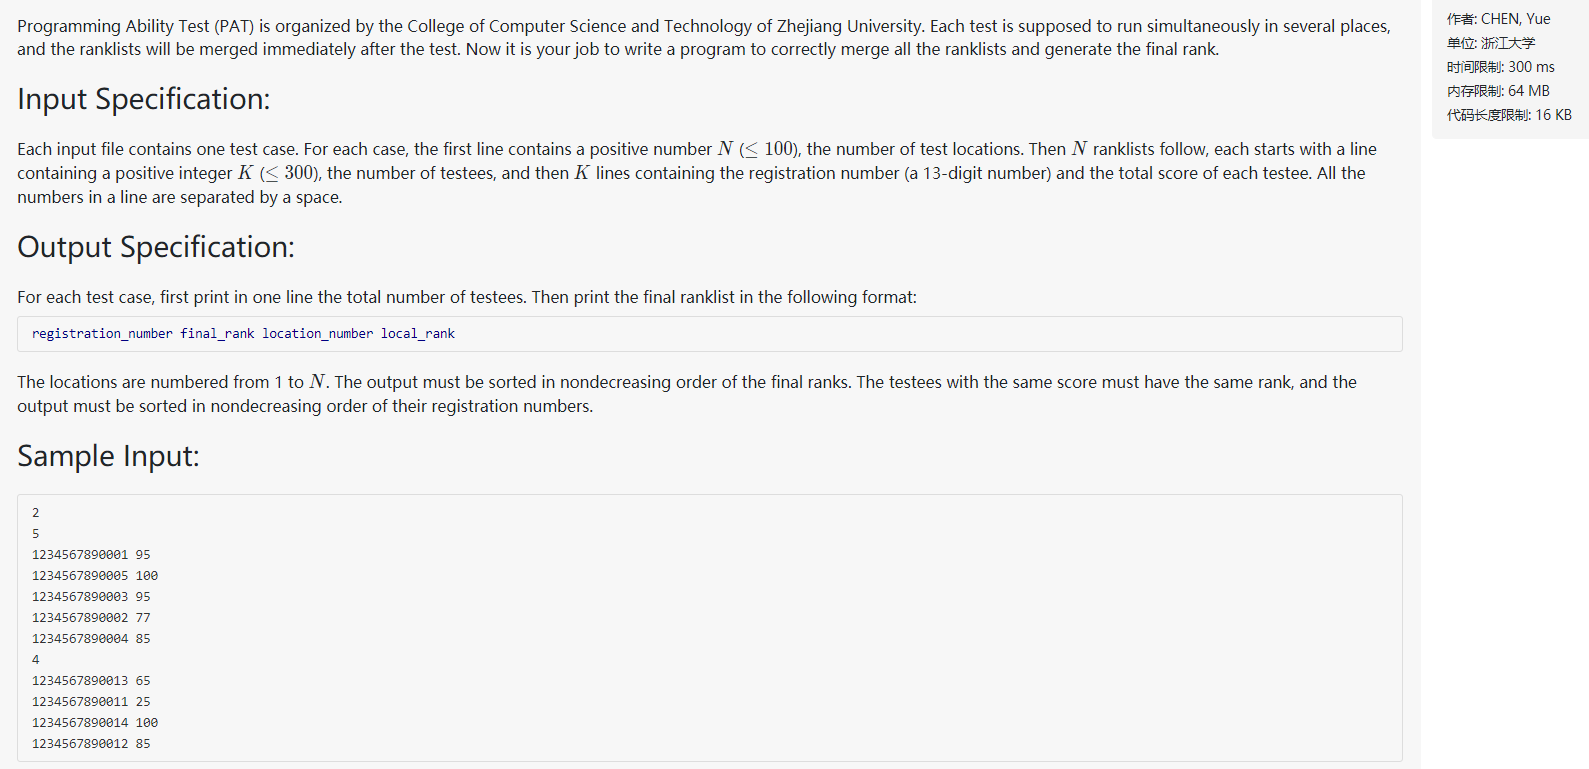The height and width of the screenshot is (769, 1589).
Task: Click sample line 1234567890011 25
Action: point(91,702)
